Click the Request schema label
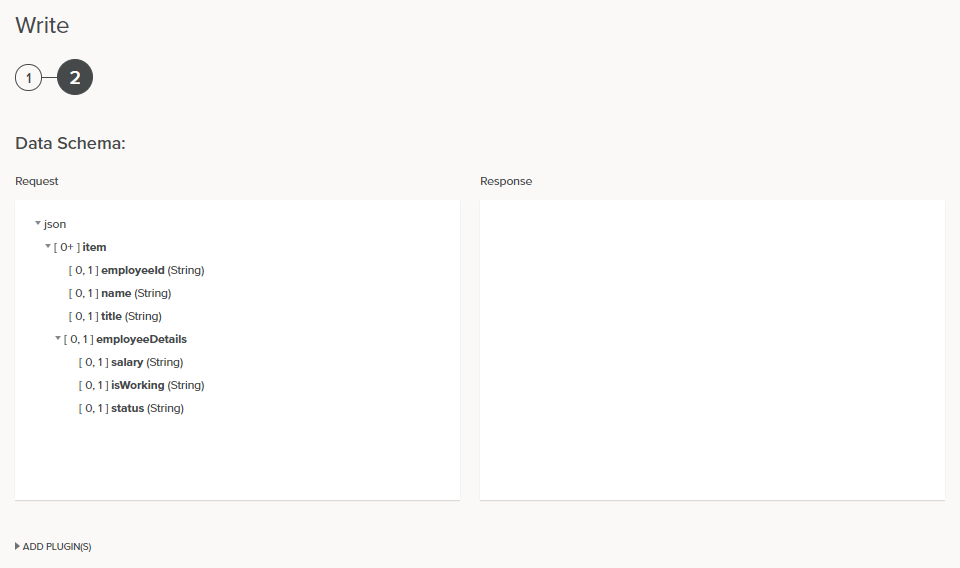 pyautogui.click(x=37, y=181)
